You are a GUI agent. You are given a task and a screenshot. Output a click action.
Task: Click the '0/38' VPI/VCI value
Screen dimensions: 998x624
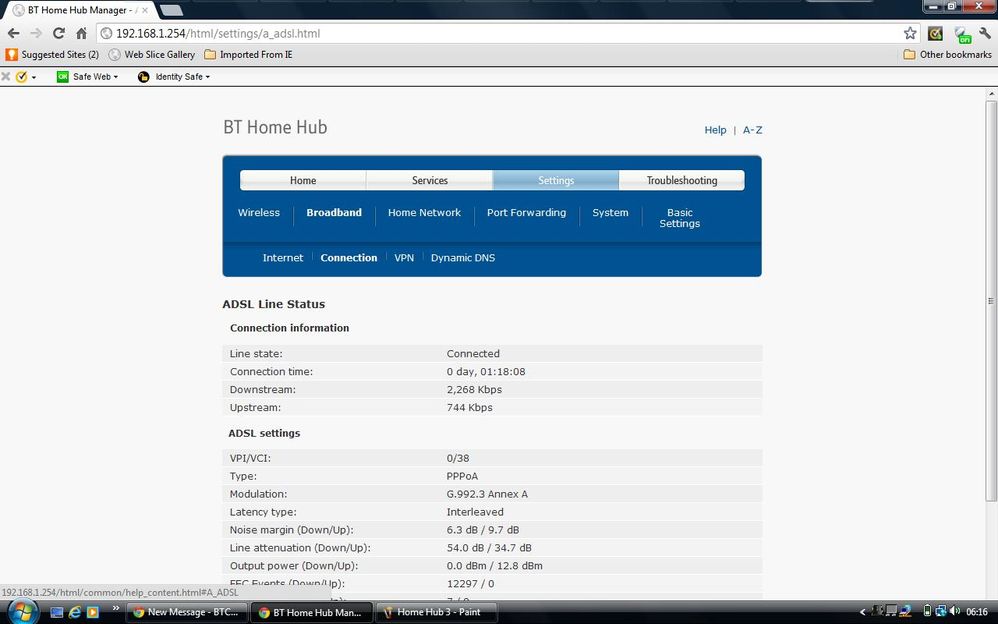click(458, 458)
